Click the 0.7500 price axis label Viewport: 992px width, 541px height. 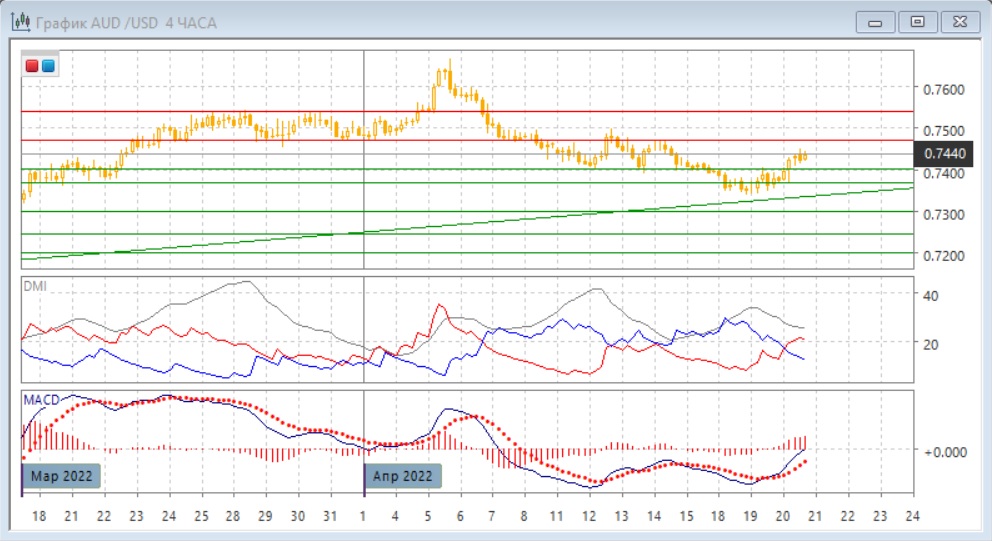[x=944, y=131]
